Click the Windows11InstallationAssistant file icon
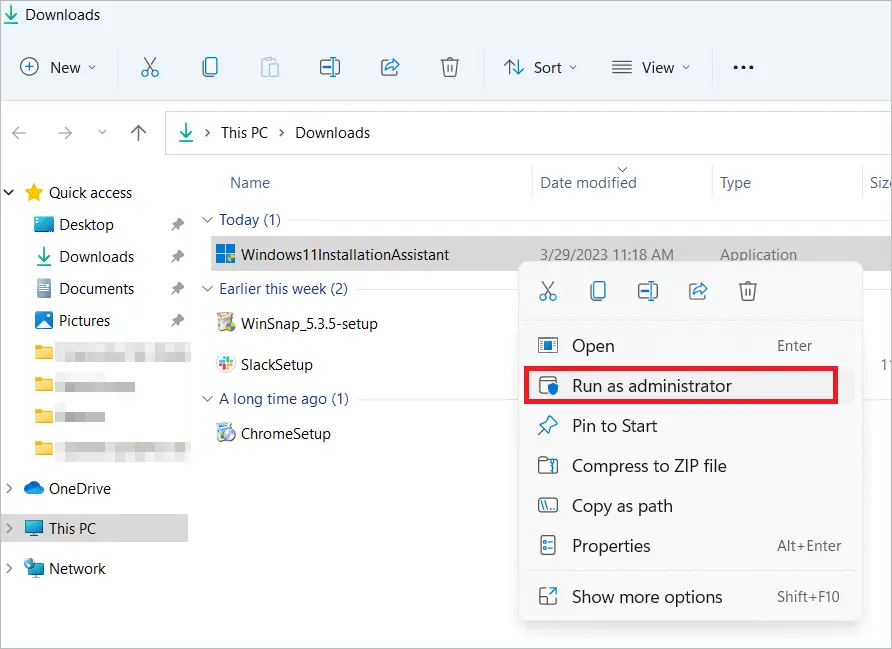 (x=225, y=254)
